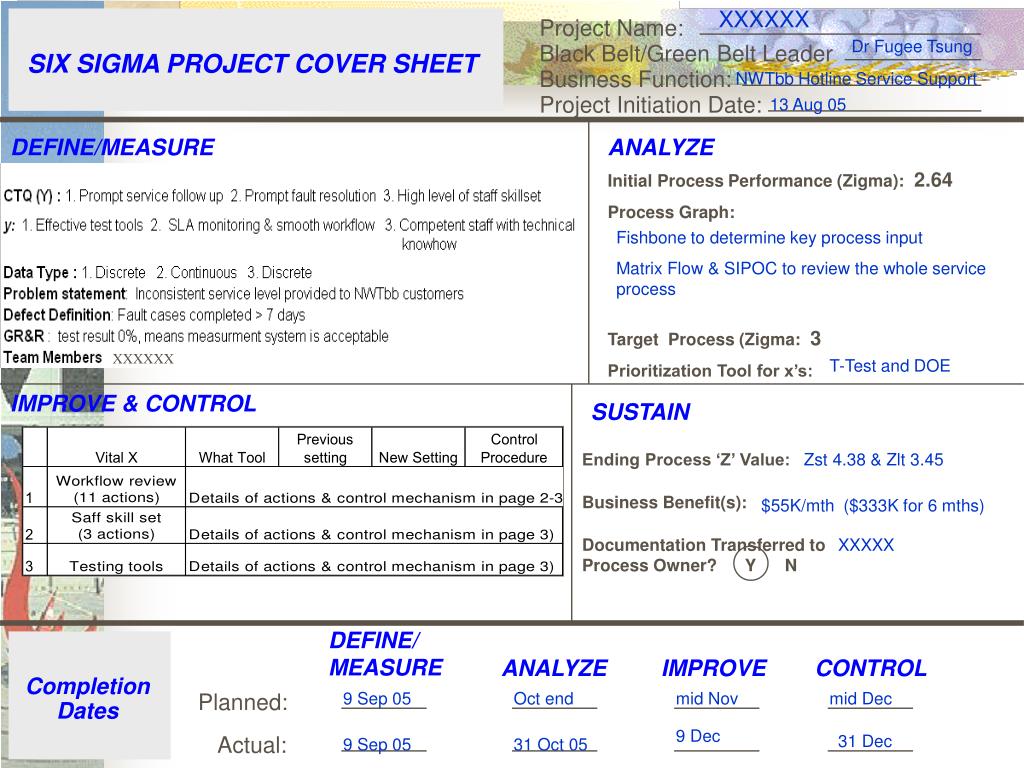Click the 'Data Type :' label
The width and height of the screenshot is (1024, 768).
click(40, 272)
